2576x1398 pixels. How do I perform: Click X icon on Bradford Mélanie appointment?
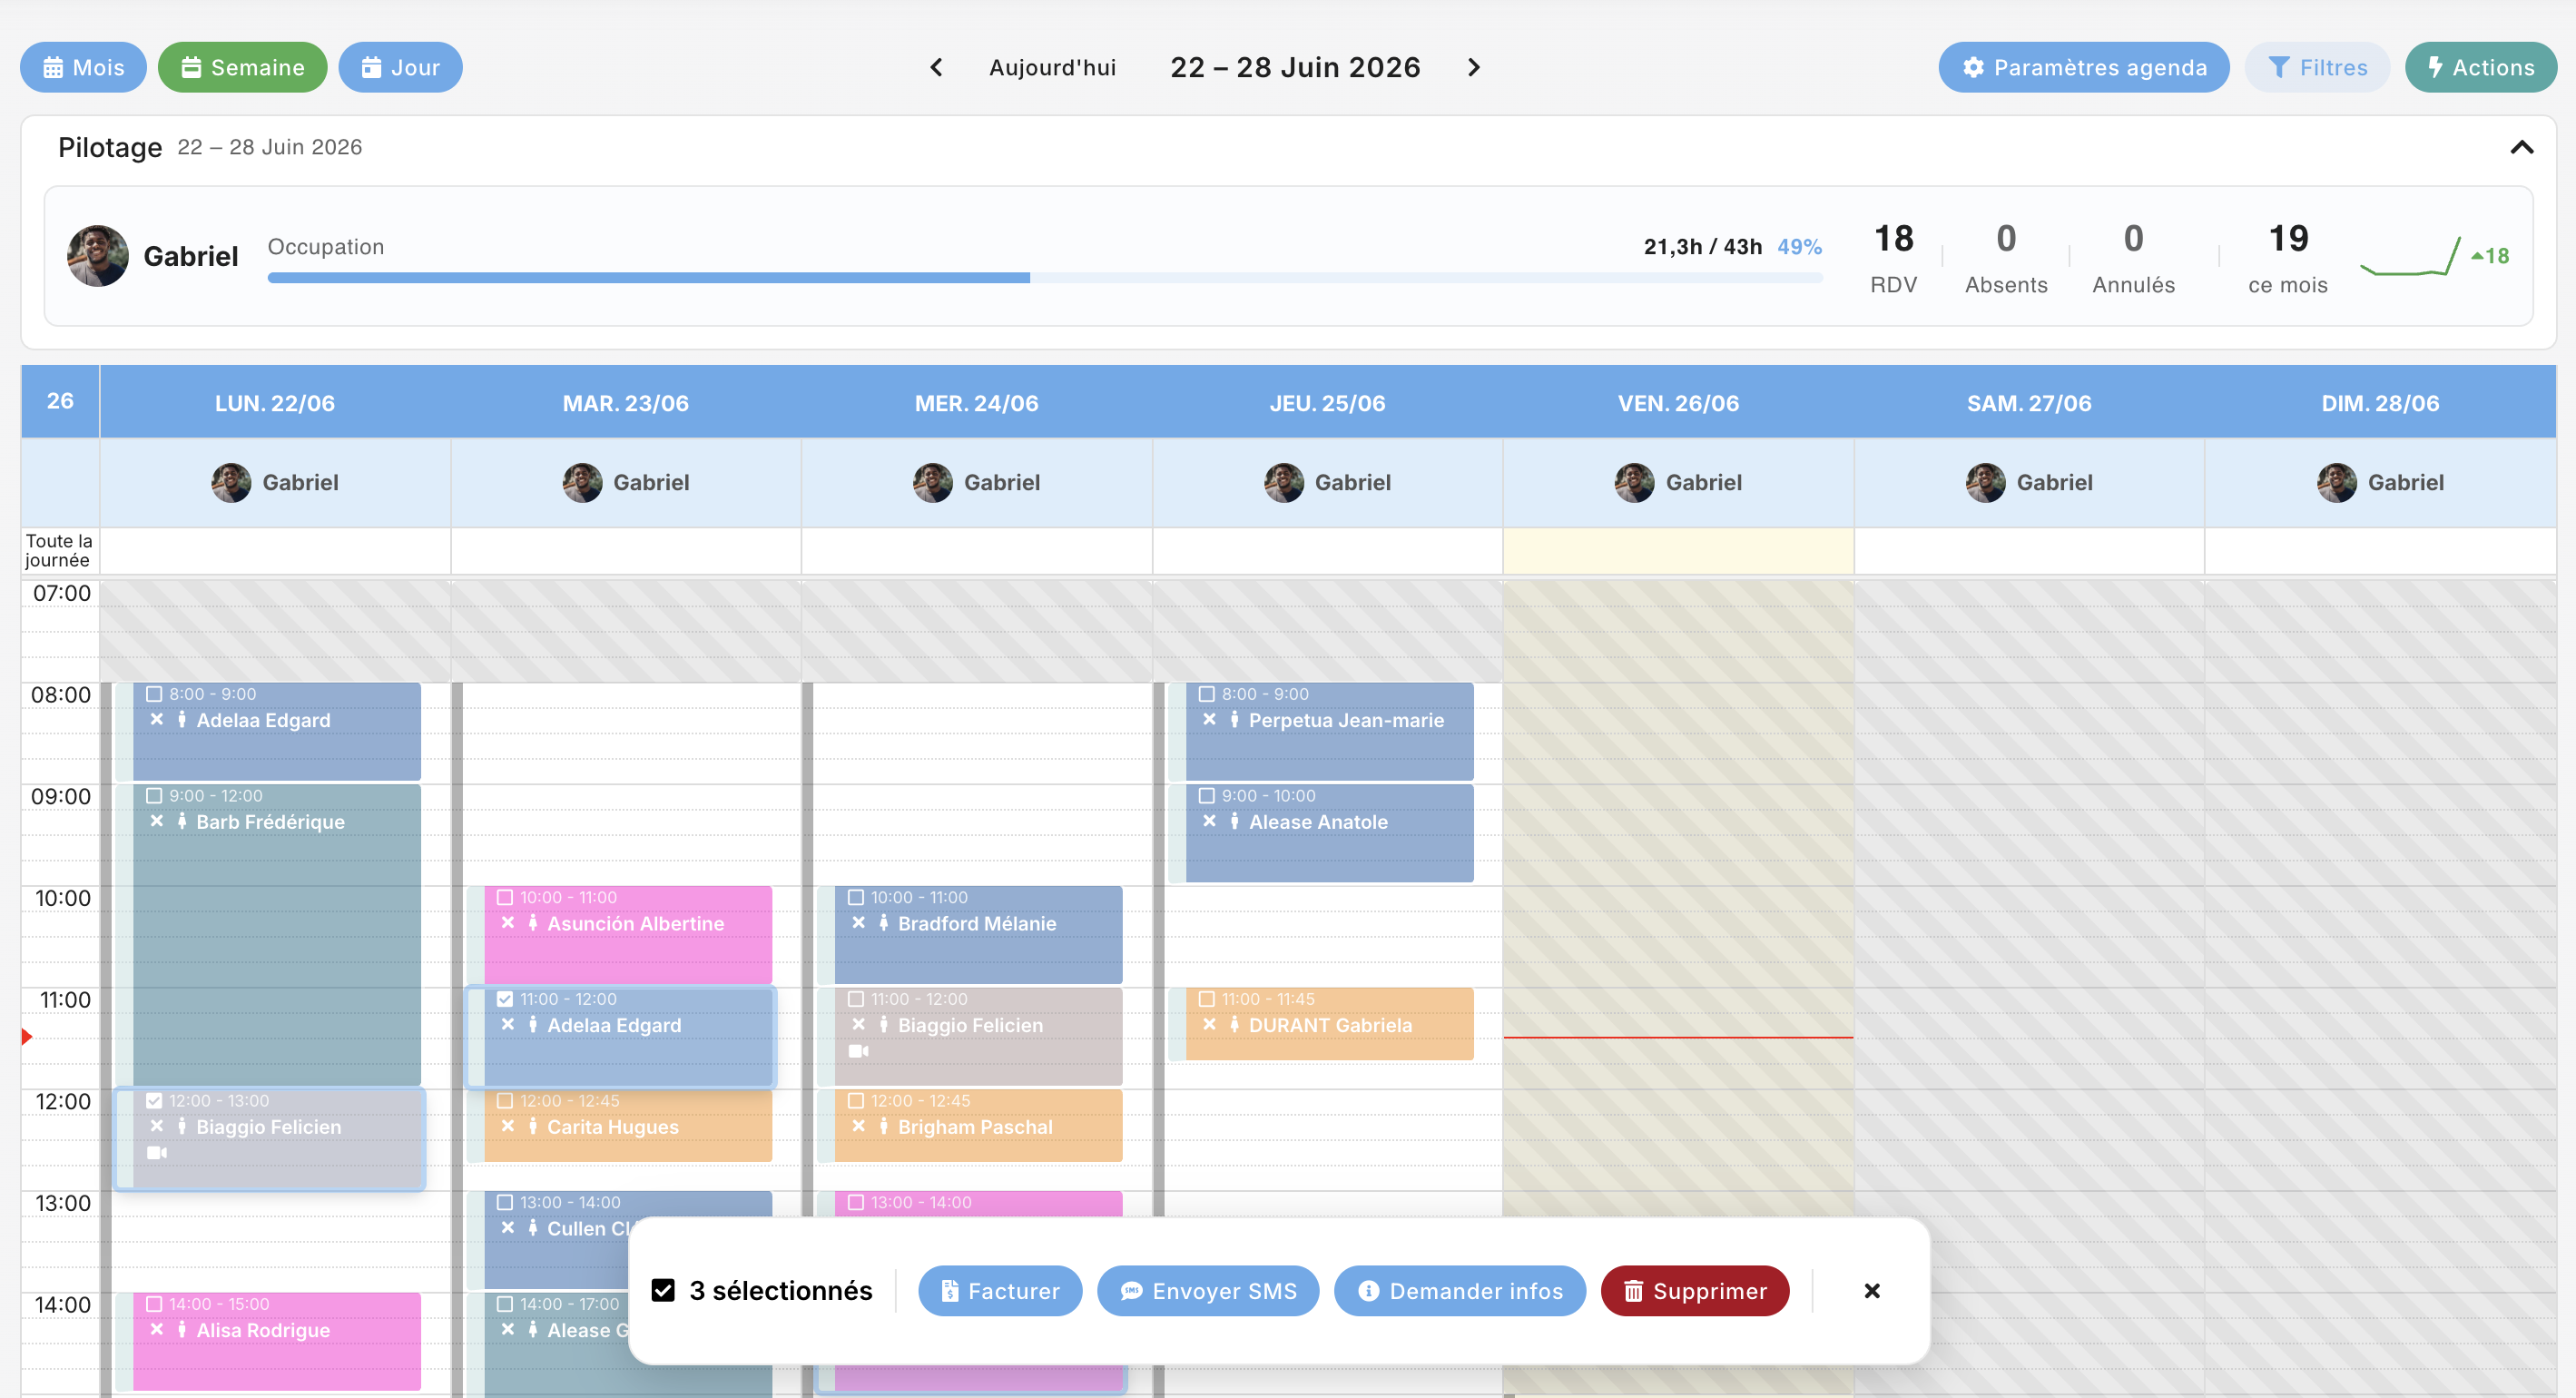pos(859,923)
